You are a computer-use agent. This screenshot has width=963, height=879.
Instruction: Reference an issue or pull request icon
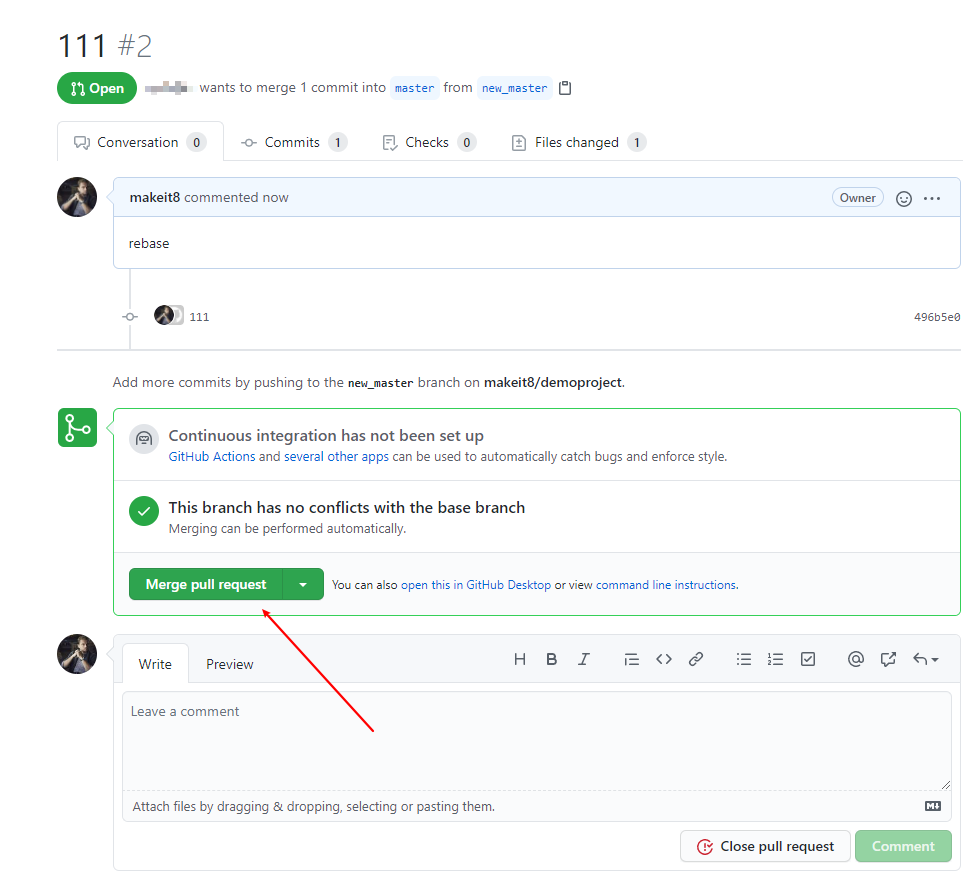[888, 659]
